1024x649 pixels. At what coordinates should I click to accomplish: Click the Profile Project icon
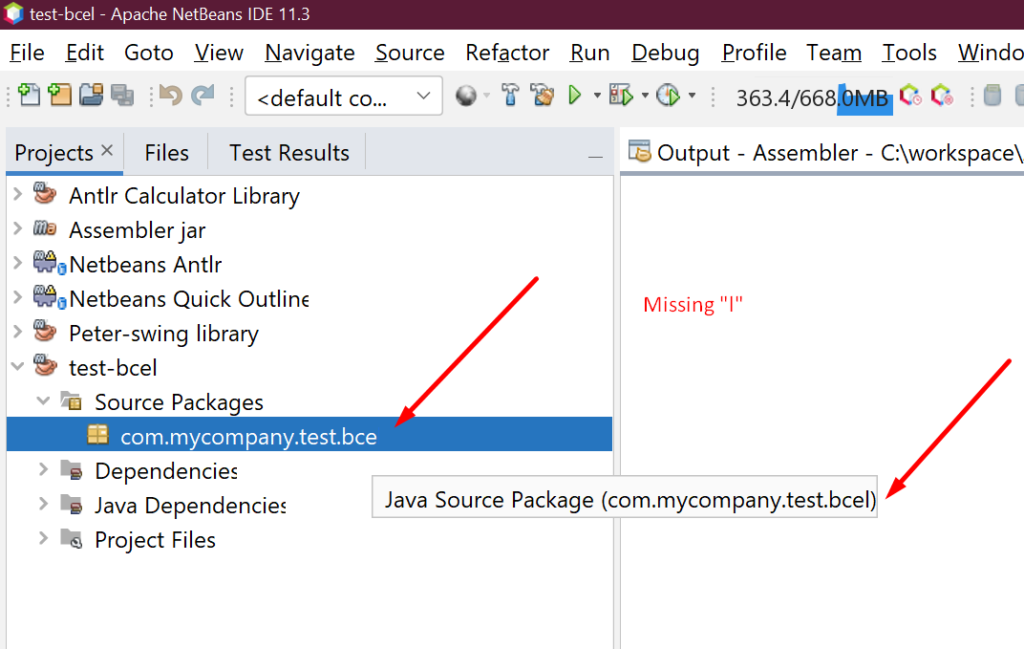pyautogui.click(x=668, y=96)
